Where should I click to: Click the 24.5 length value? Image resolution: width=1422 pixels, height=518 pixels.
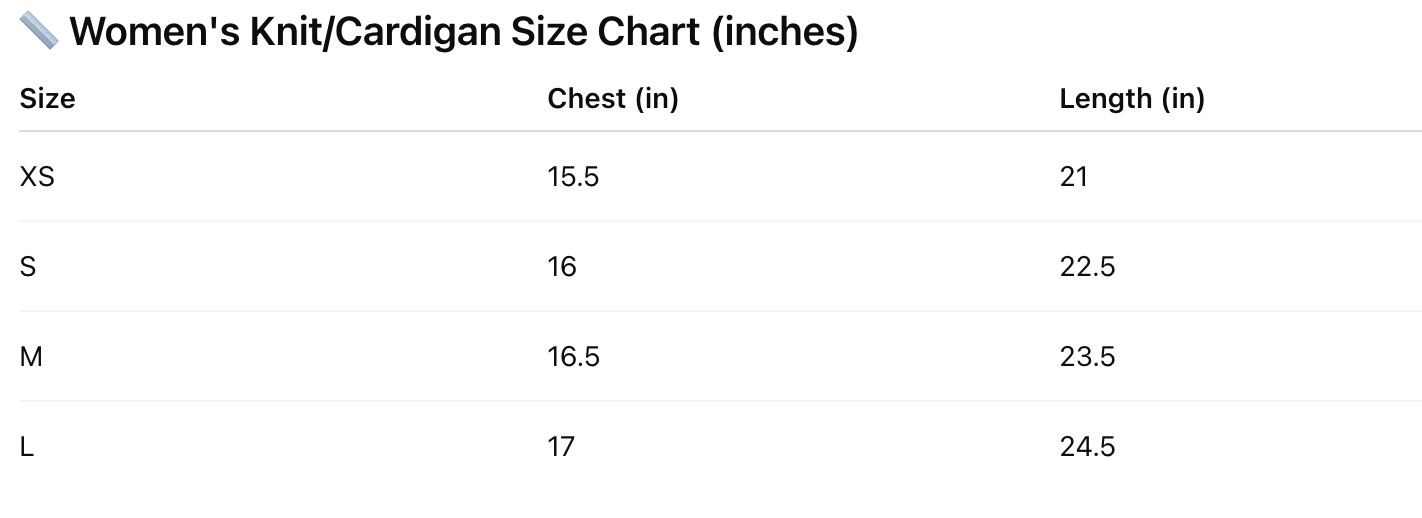1087,447
